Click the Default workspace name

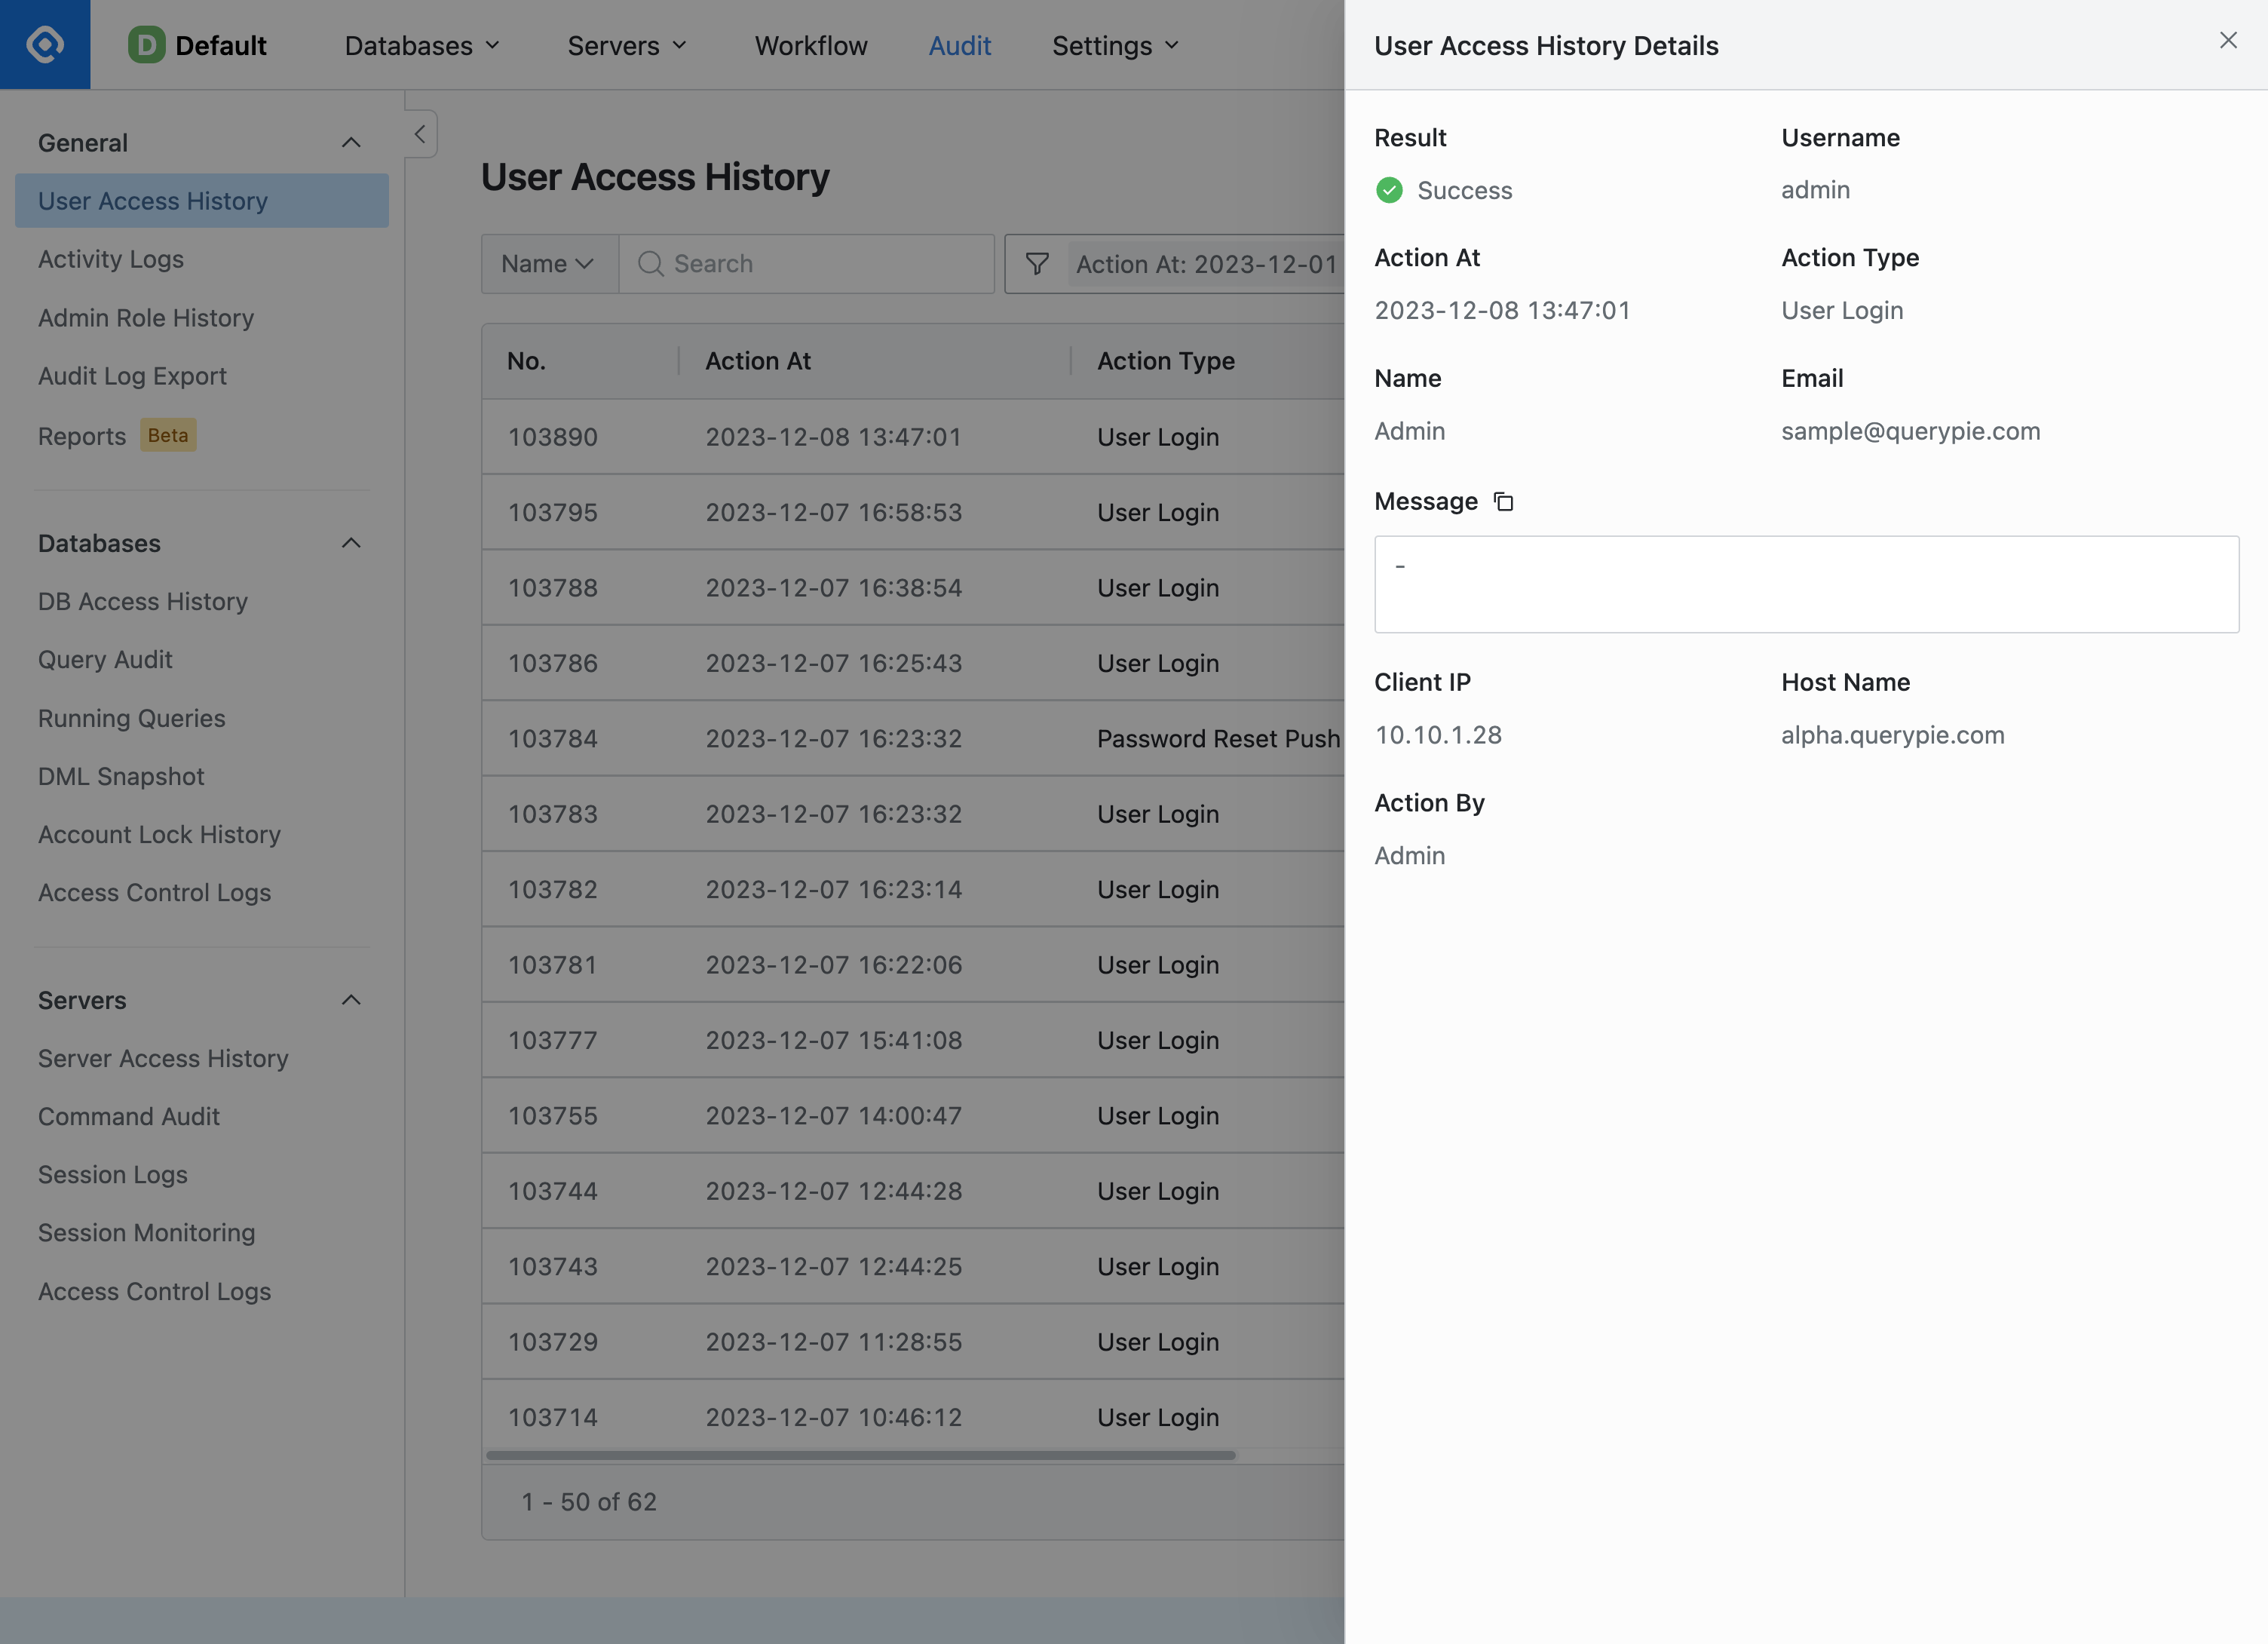tap(221, 45)
